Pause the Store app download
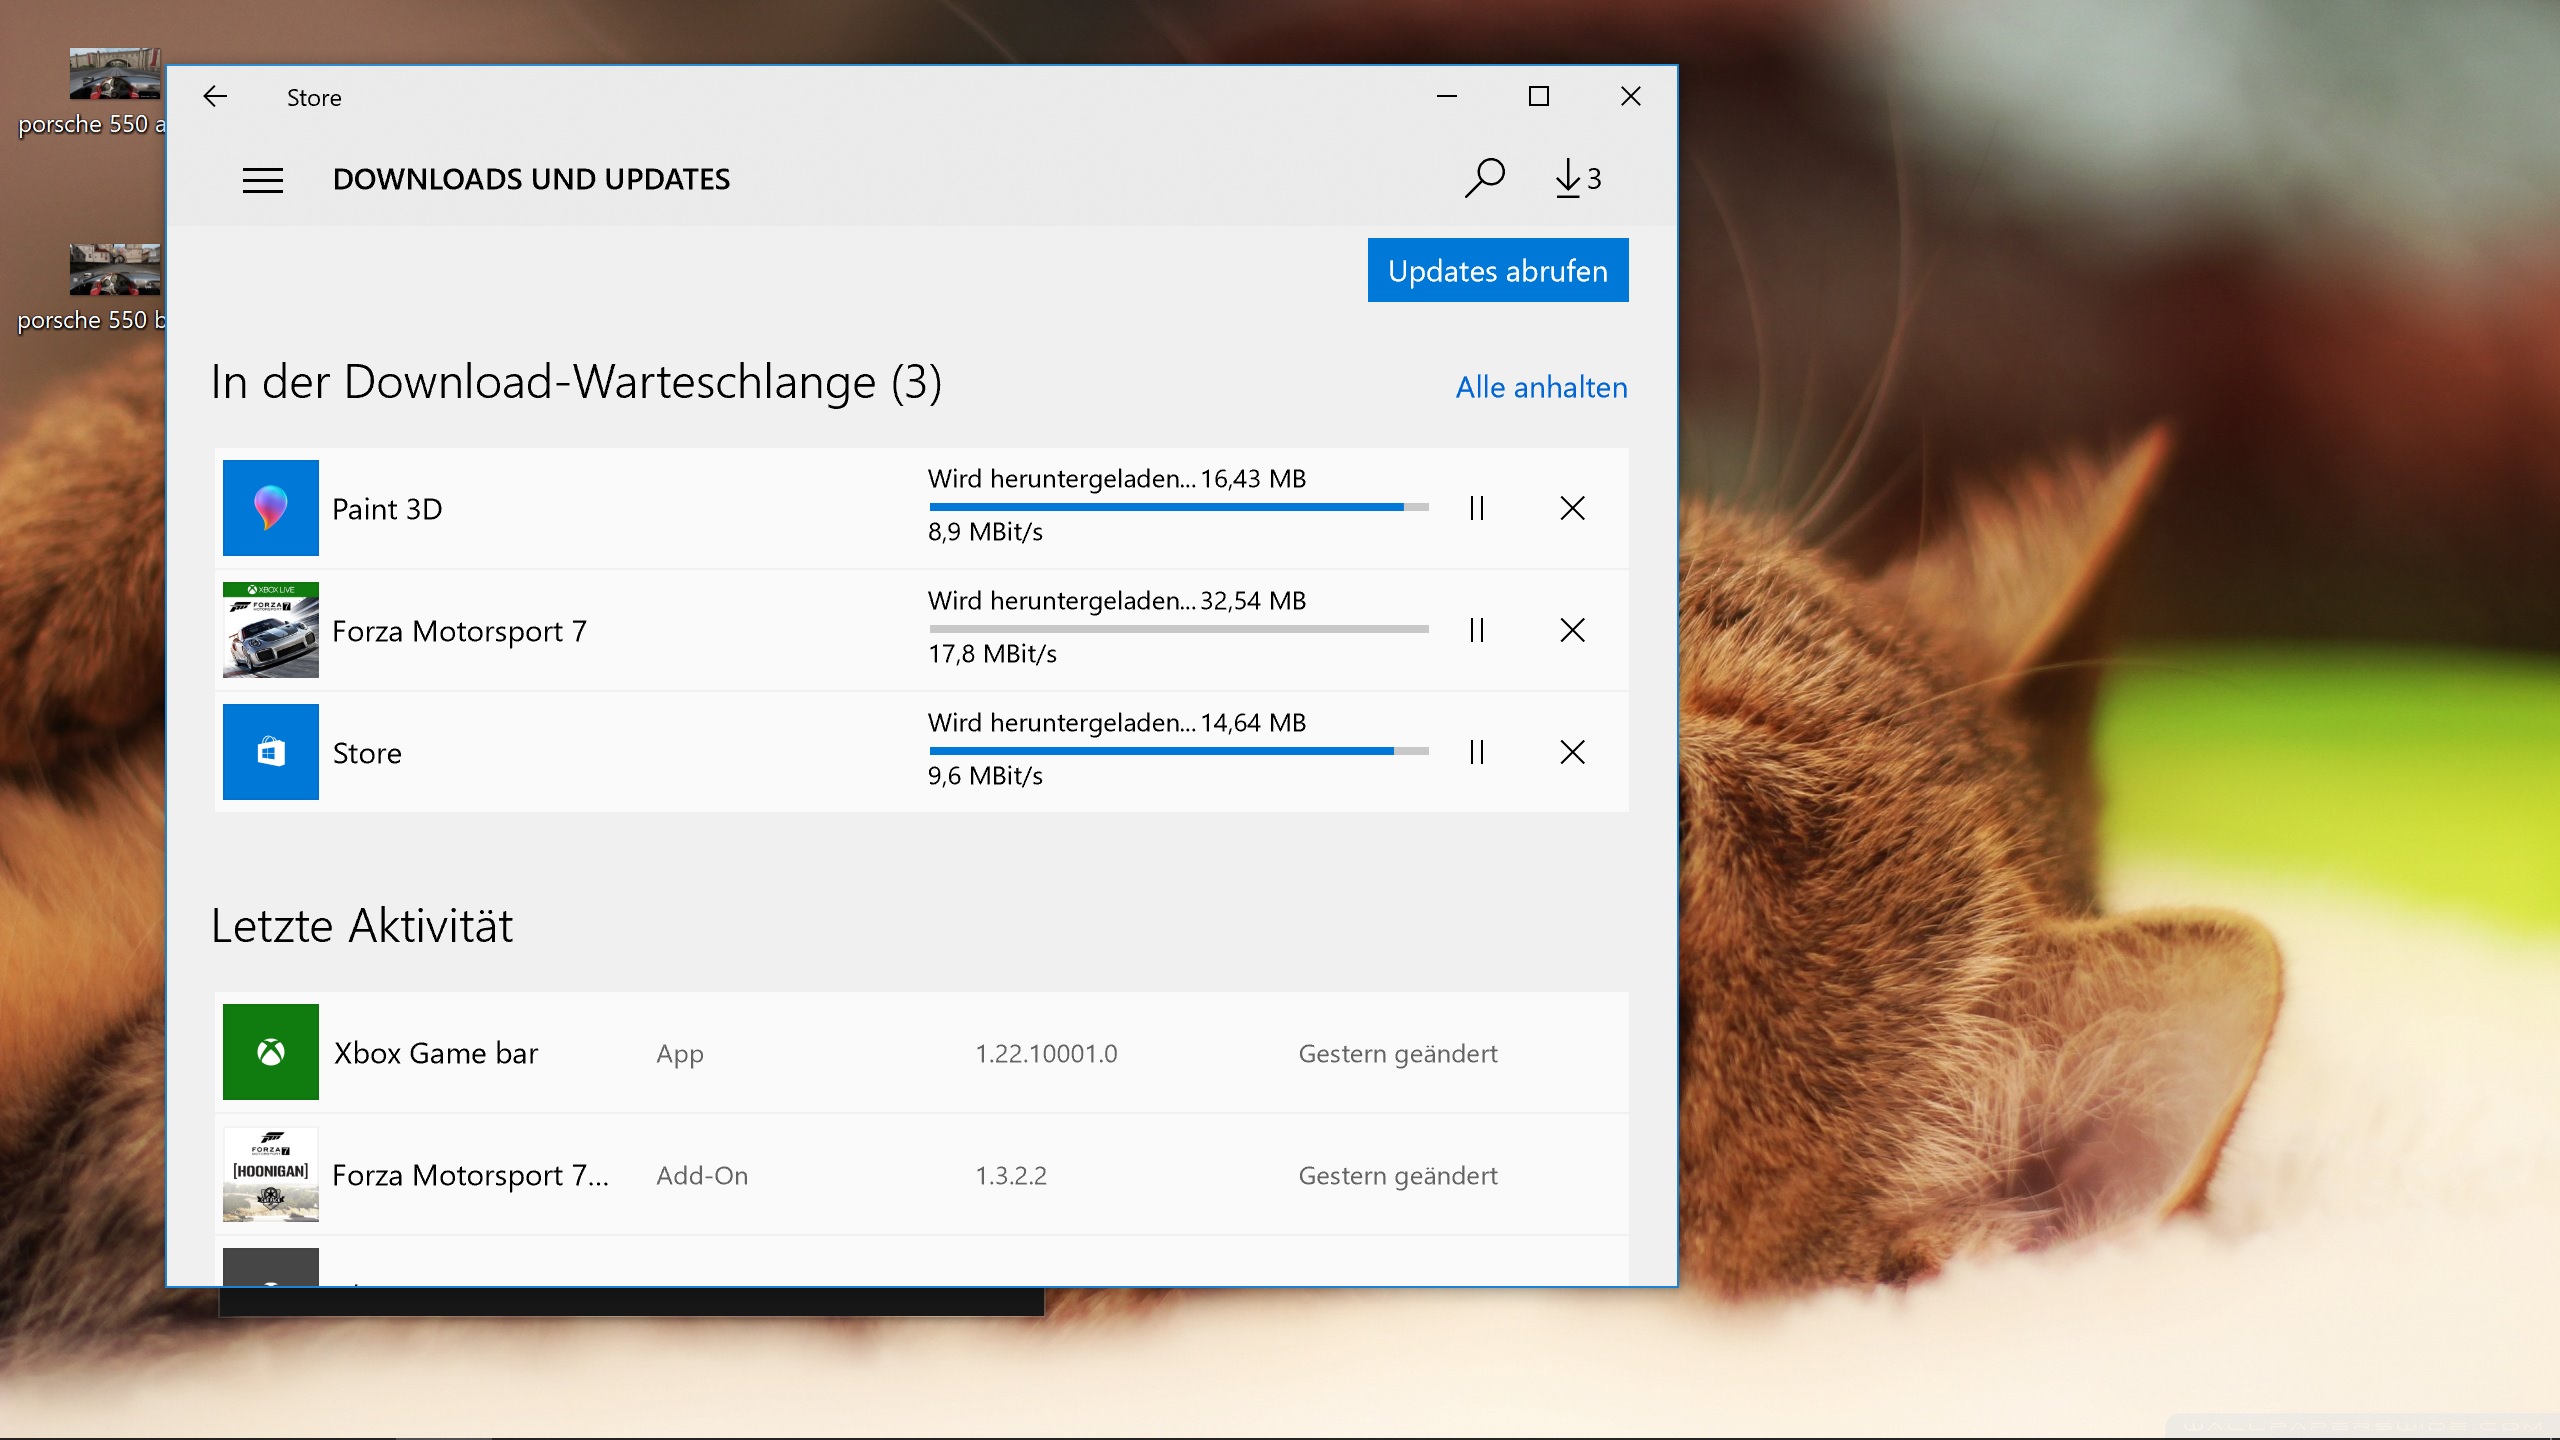This screenshot has height=1440, width=2560. [x=1476, y=752]
